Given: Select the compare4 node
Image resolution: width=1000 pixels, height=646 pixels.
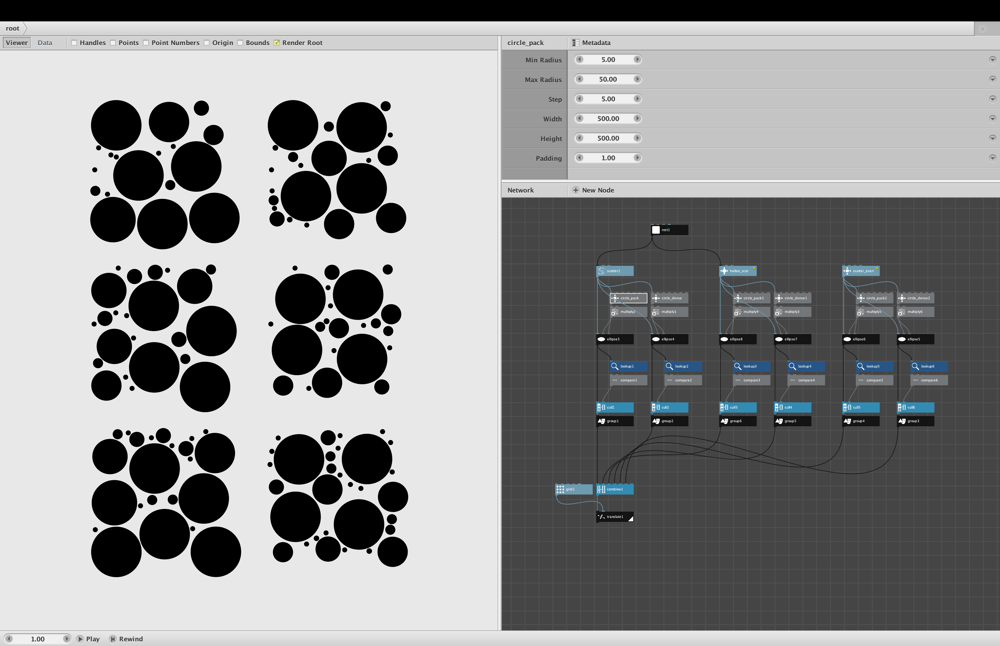Looking at the screenshot, I should (x=807, y=380).
